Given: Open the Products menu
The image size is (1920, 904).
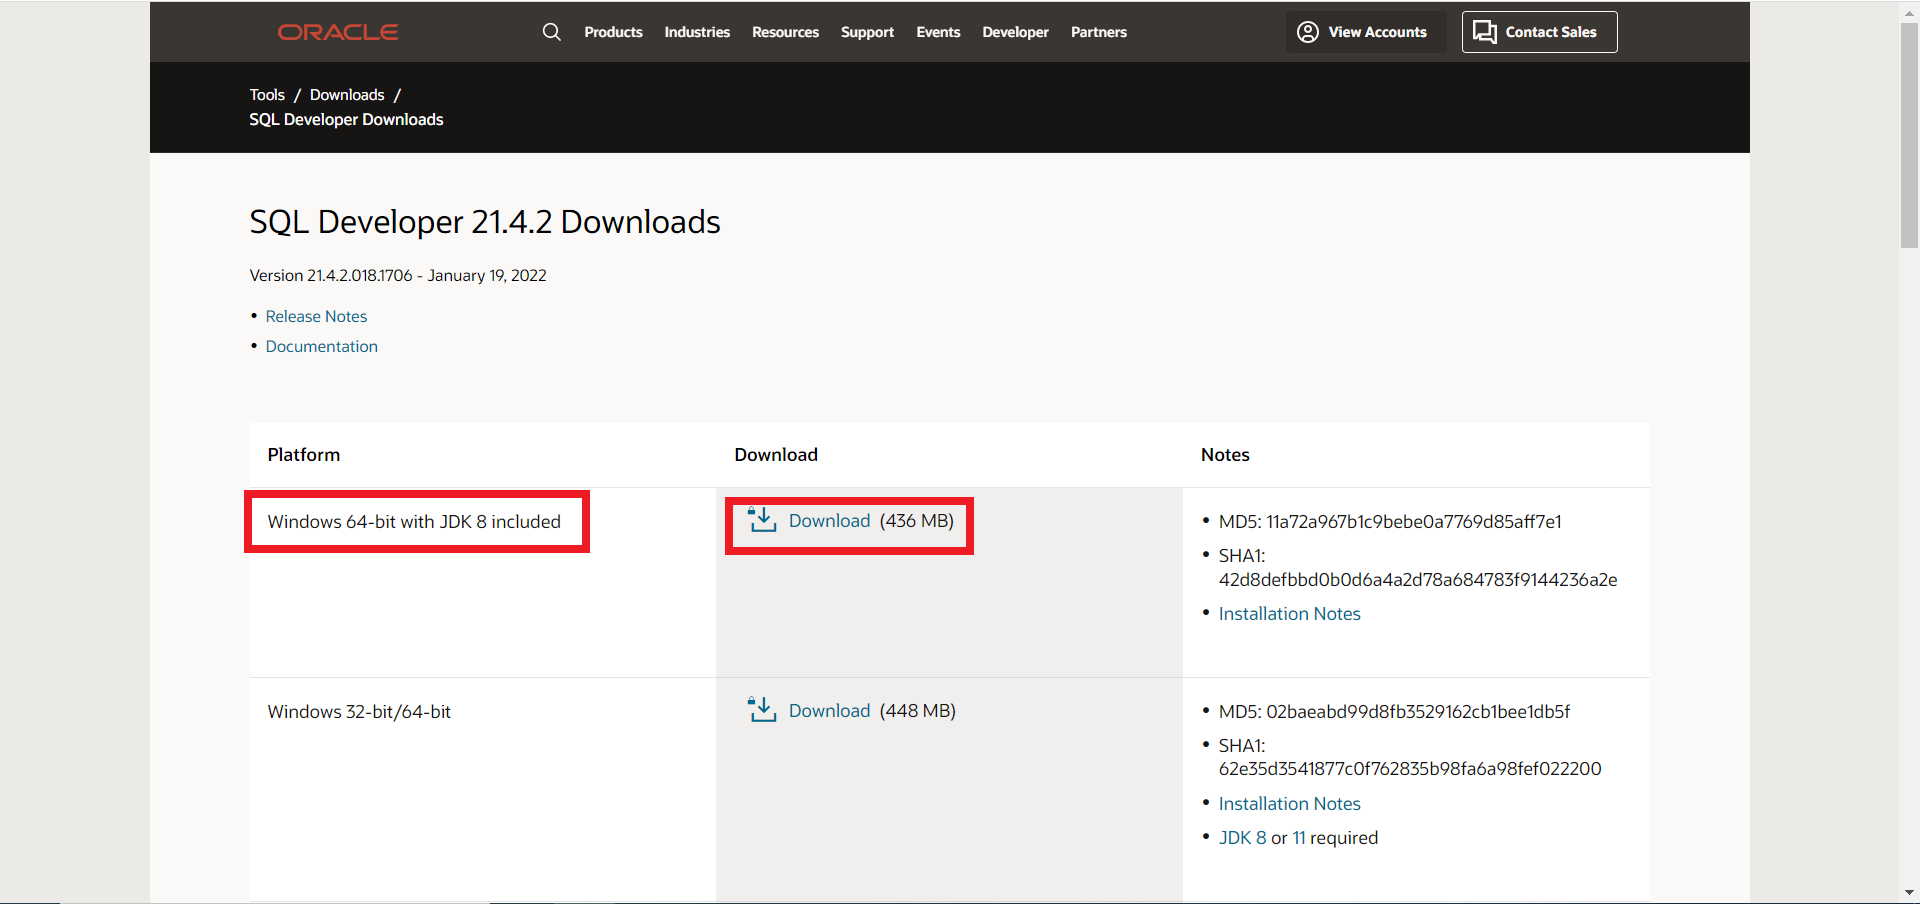Looking at the screenshot, I should click(613, 32).
